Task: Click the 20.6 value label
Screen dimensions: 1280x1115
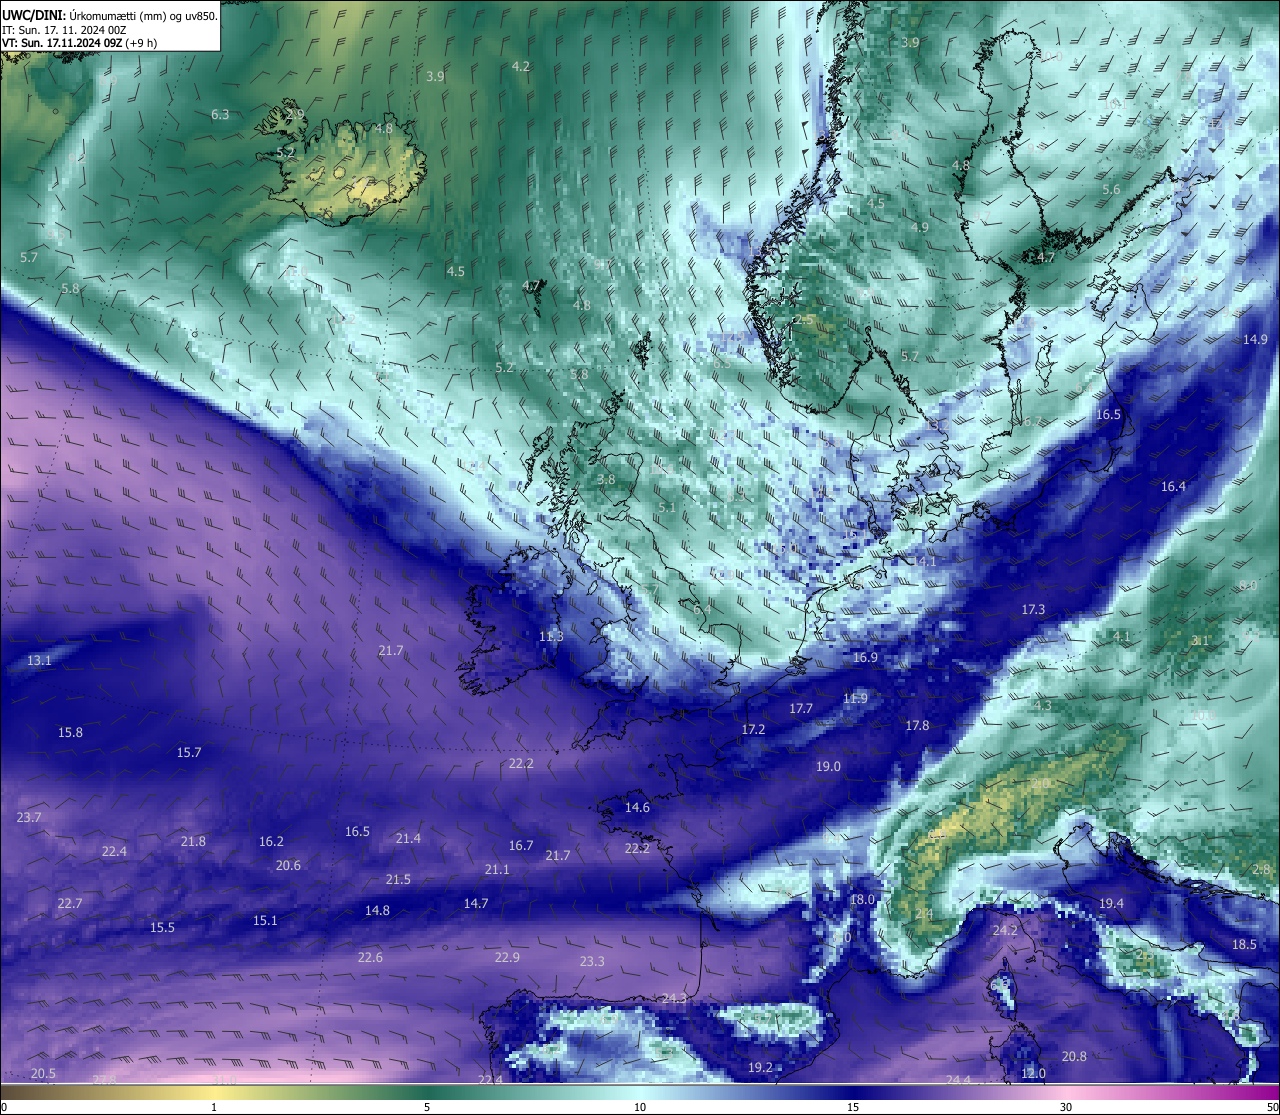Action: coord(288,866)
